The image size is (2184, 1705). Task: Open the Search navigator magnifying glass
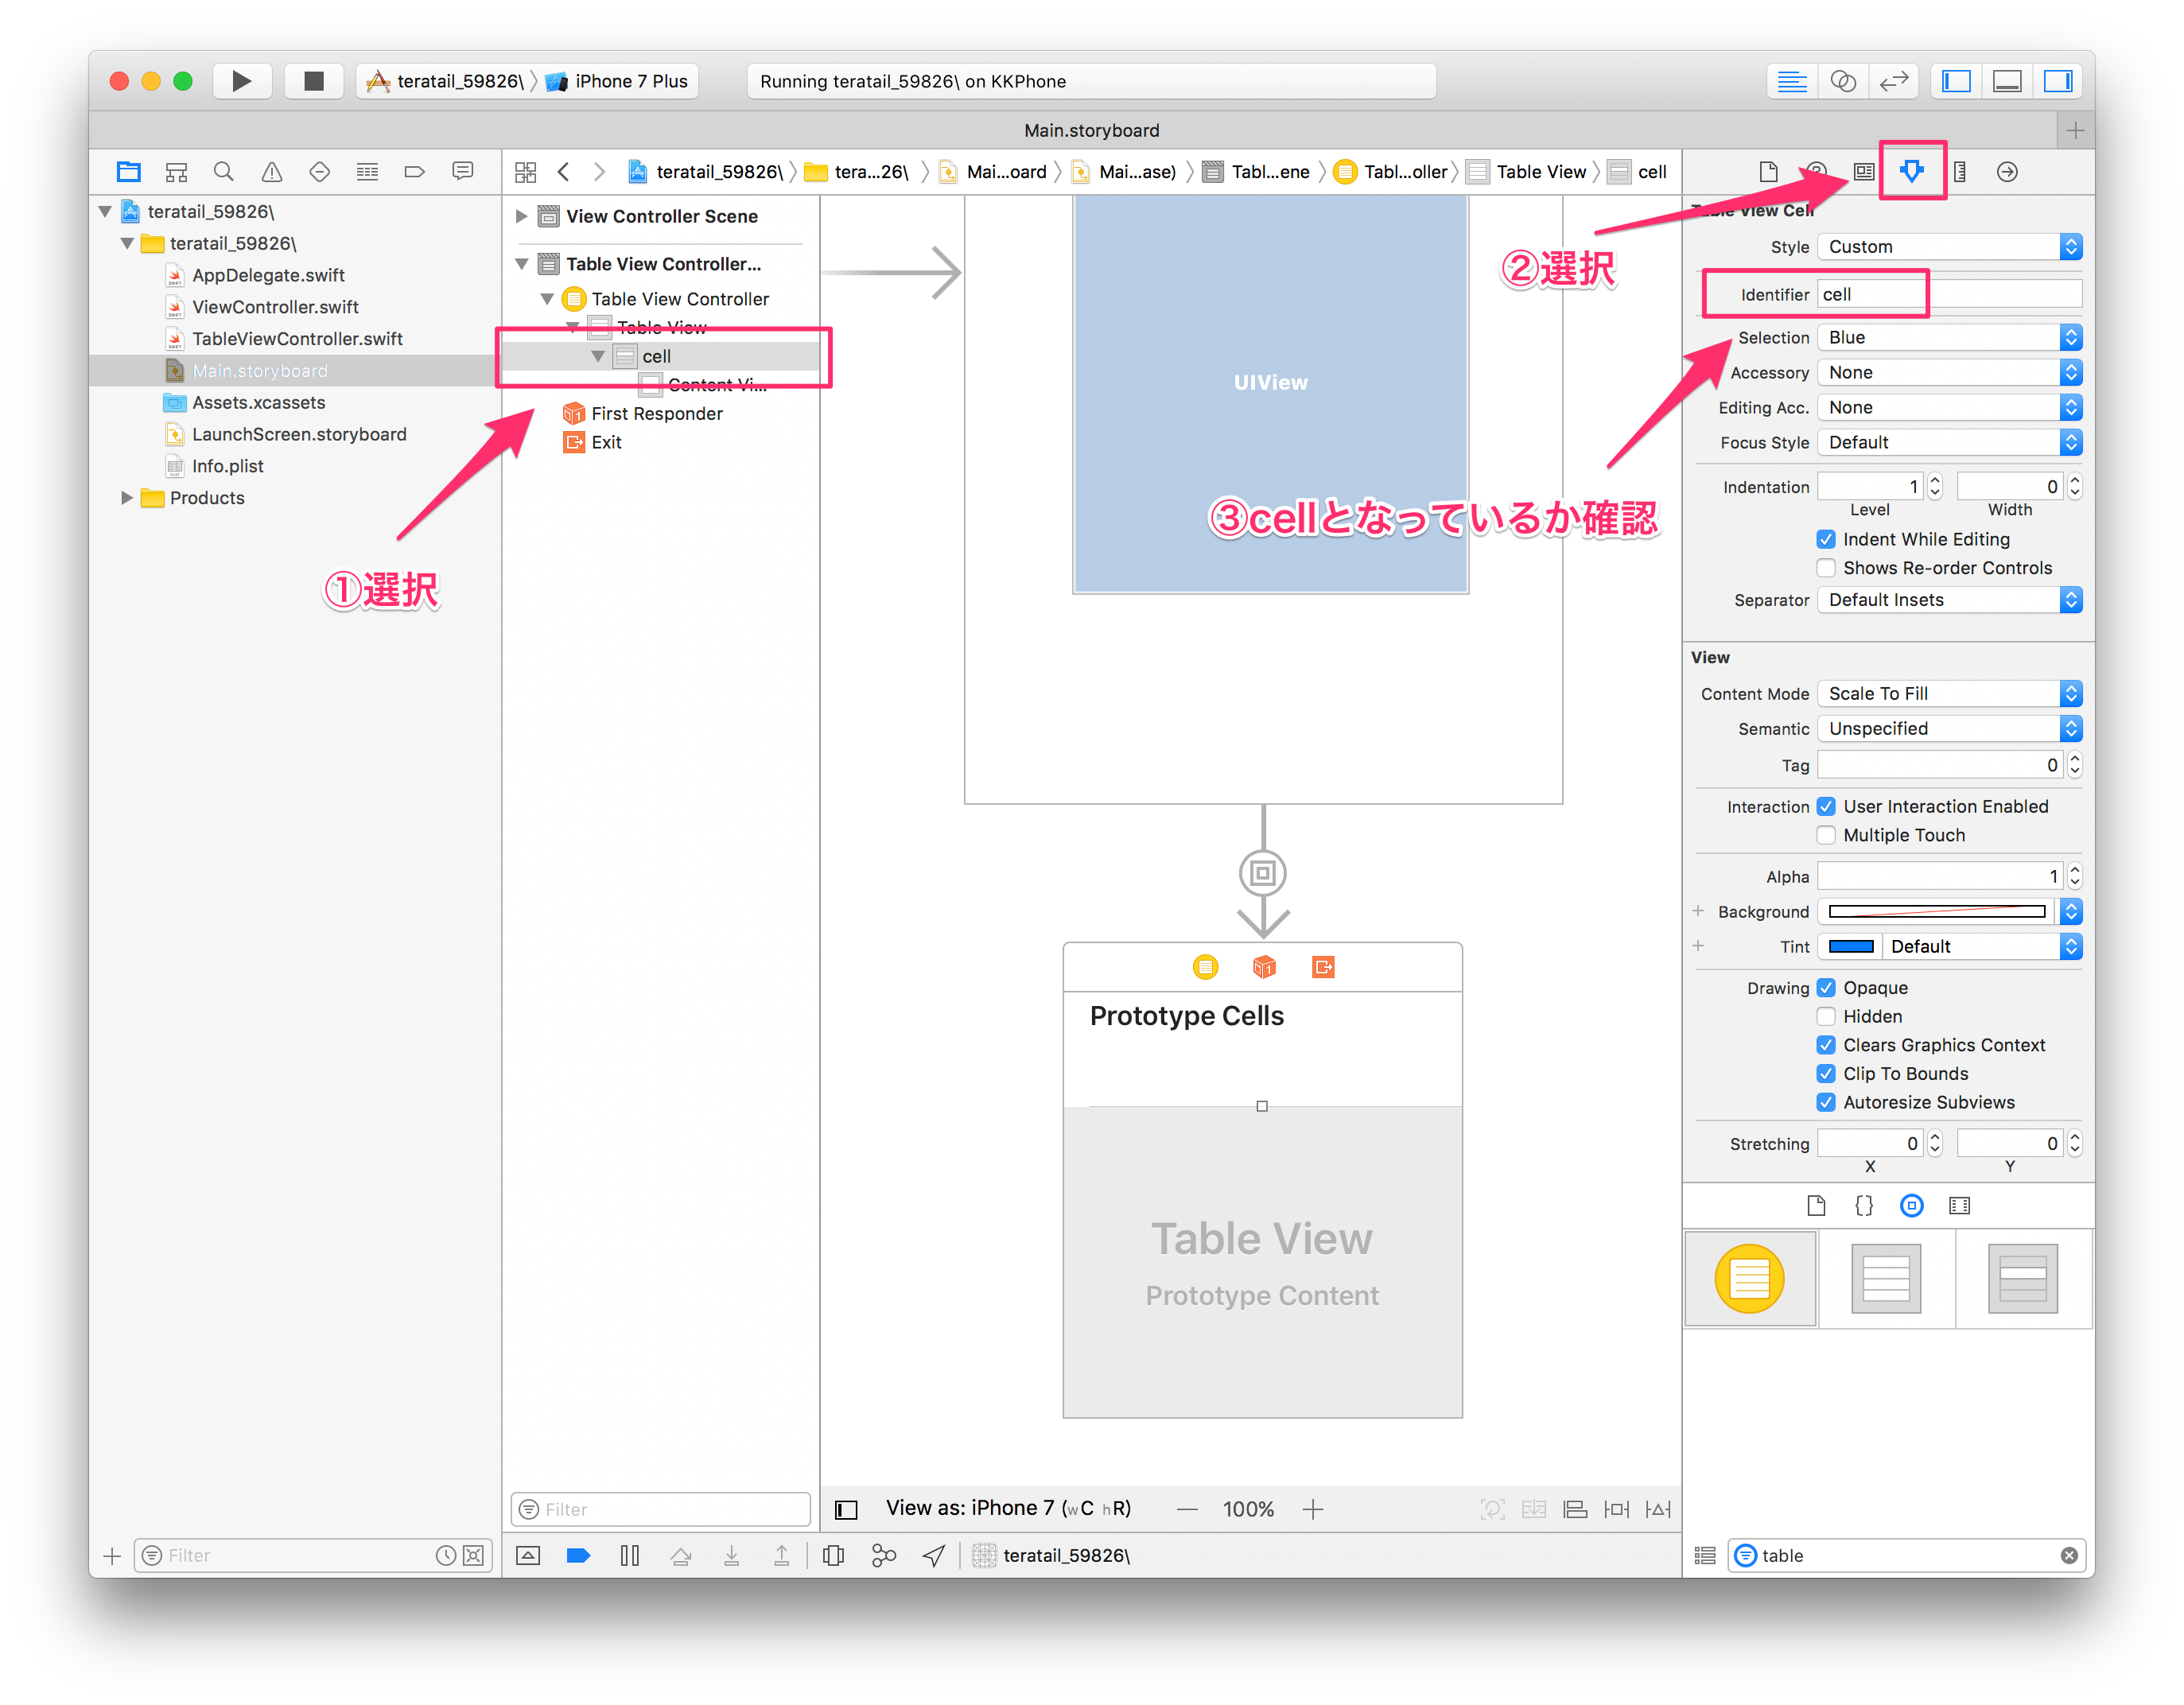click(223, 171)
